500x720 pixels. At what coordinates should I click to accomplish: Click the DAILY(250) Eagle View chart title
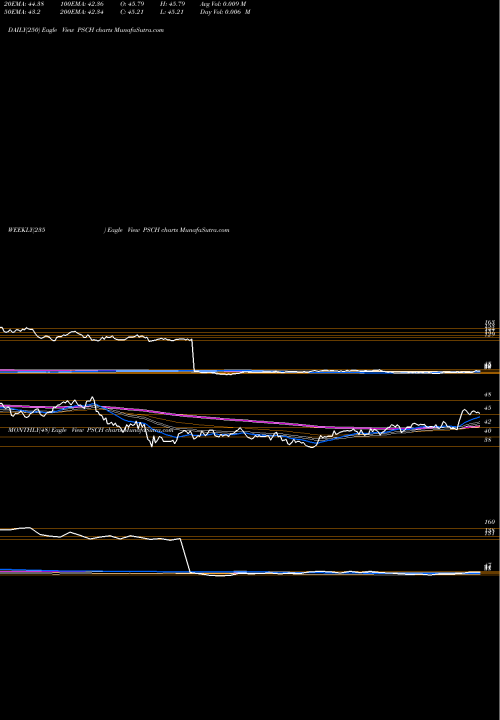point(86,30)
